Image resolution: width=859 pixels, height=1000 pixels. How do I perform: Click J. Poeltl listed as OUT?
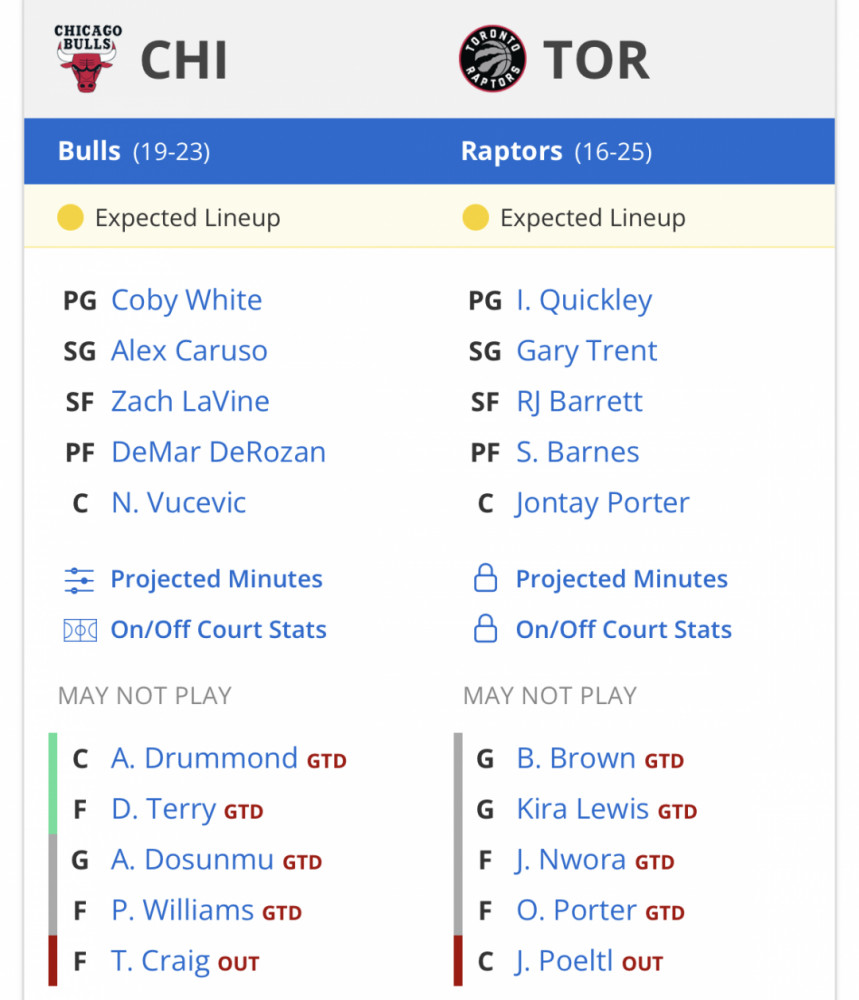[x=564, y=961]
